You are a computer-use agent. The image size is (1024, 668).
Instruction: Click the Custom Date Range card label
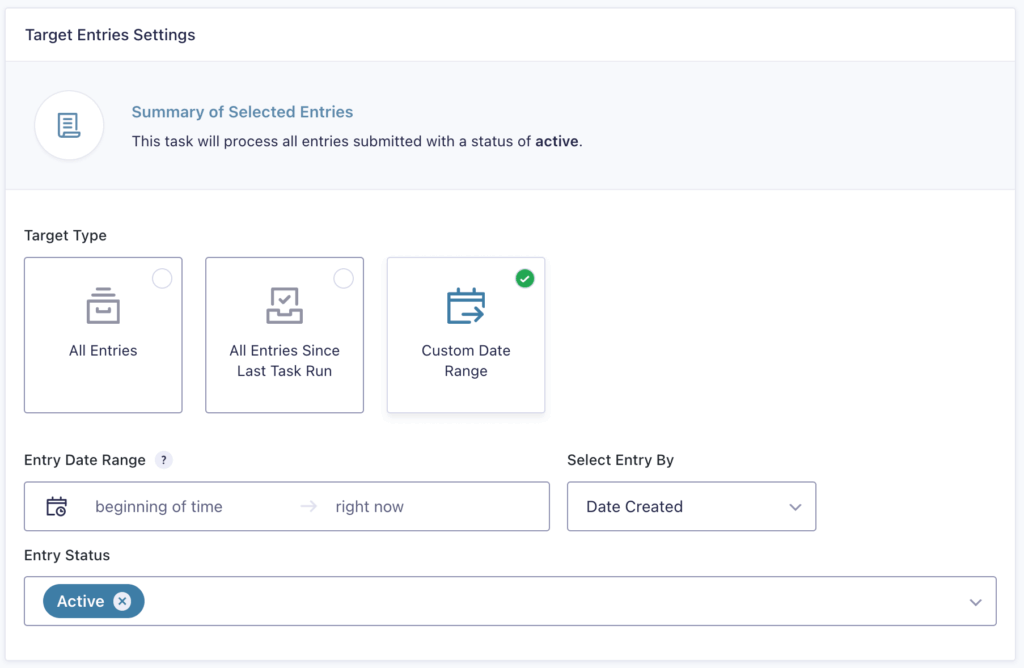[x=466, y=361]
